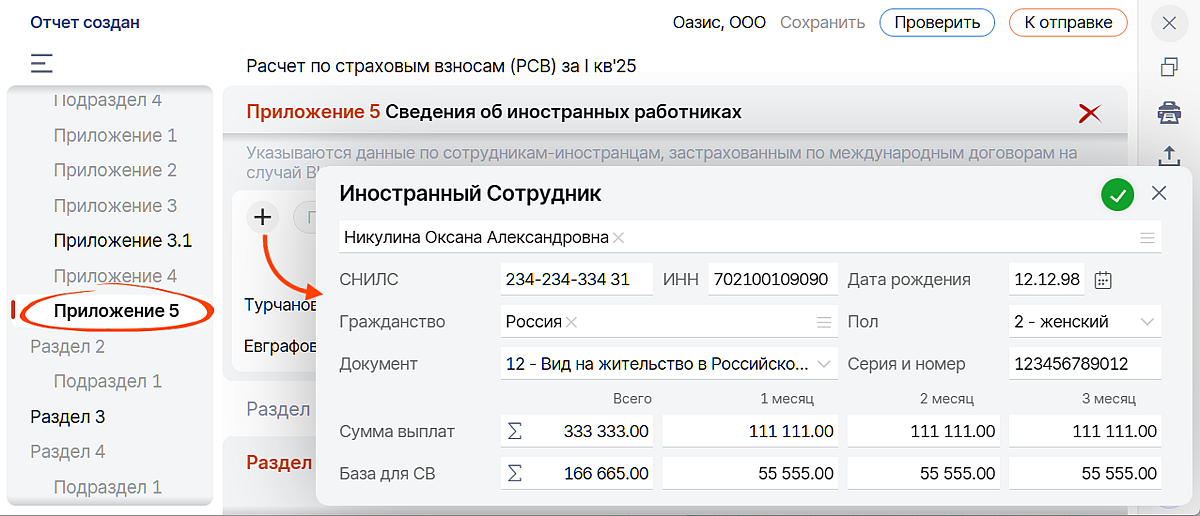Click the sum icon for Сумма выплат
The height and width of the screenshot is (516, 1200).
515,432
